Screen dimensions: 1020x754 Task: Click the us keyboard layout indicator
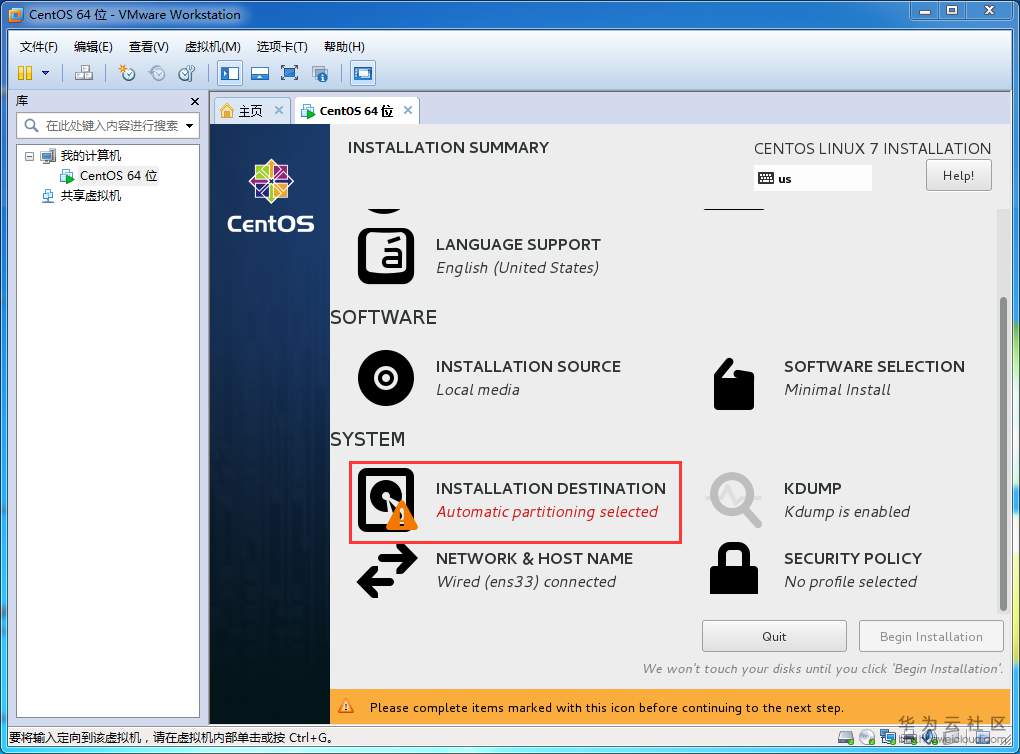[812, 178]
